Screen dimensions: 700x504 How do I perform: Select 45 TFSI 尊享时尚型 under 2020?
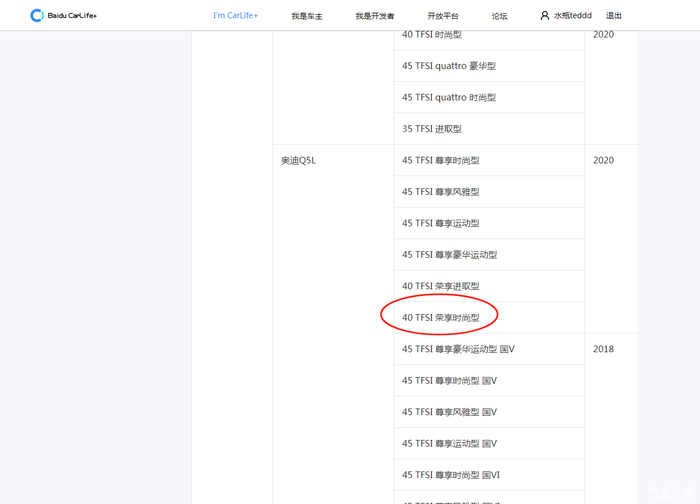441,160
